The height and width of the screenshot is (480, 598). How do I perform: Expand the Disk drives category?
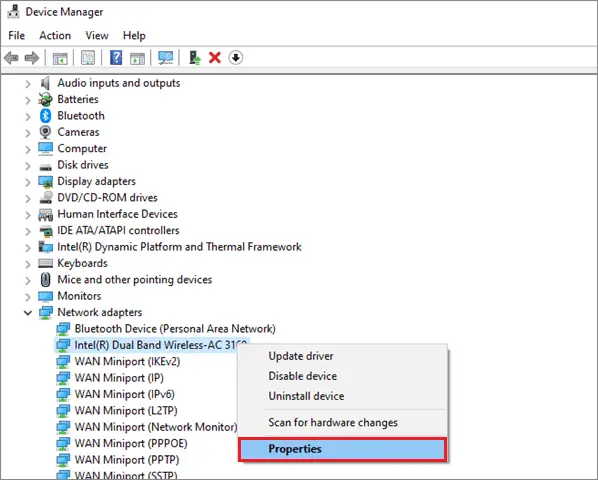[x=27, y=165]
